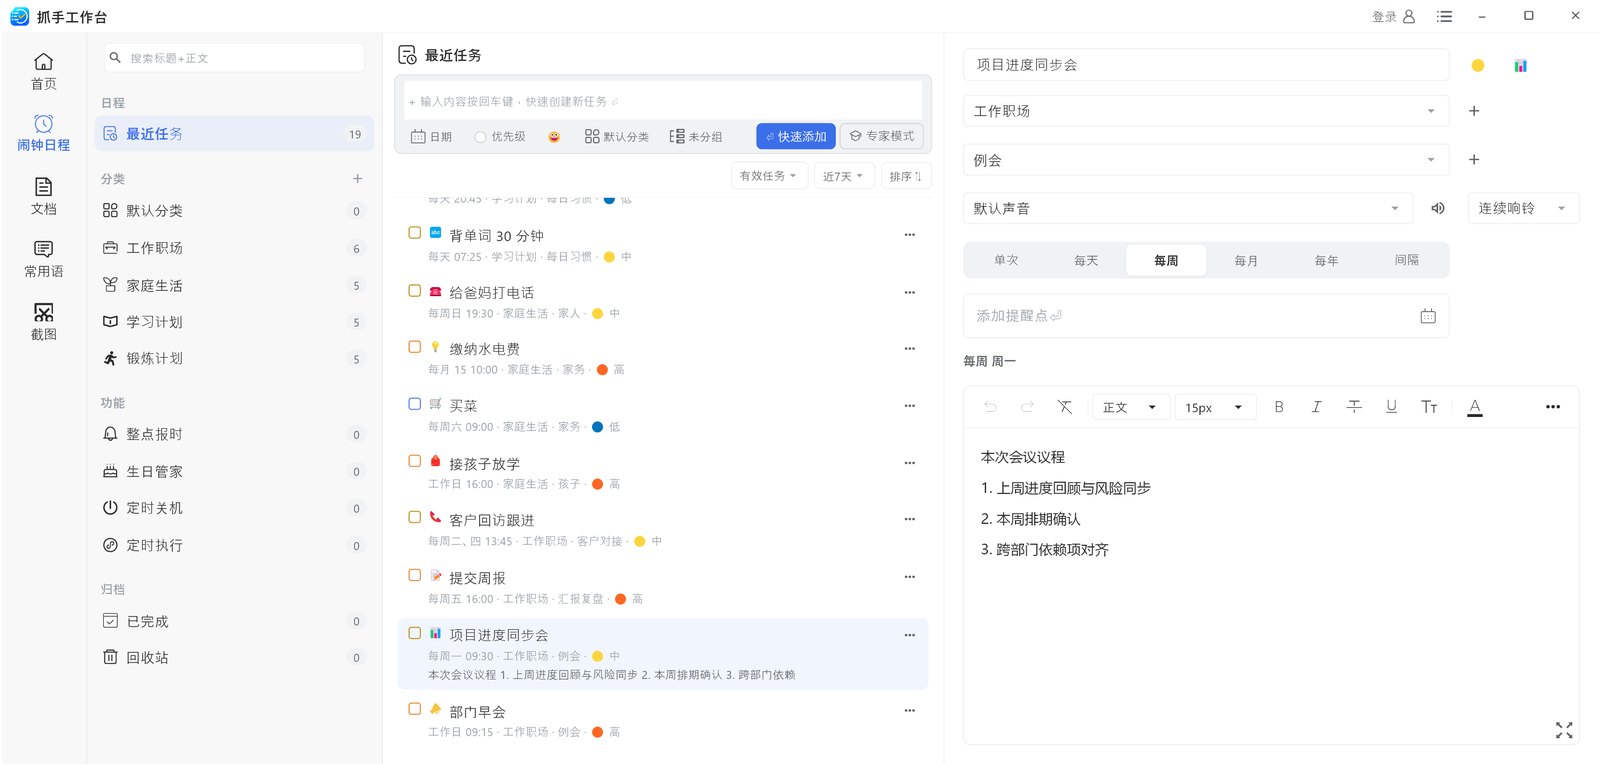Click the bold formatting icon
The image size is (1600, 765).
[1278, 407]
